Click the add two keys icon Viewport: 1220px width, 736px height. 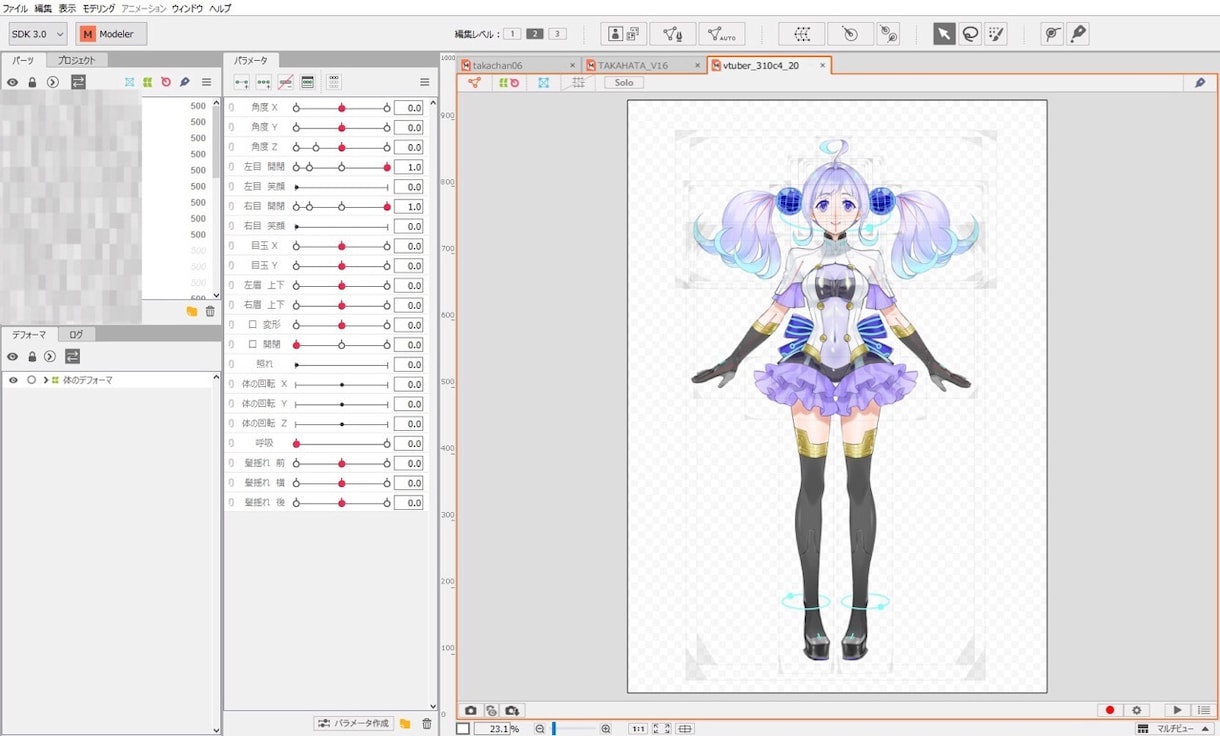click(241, 82)
